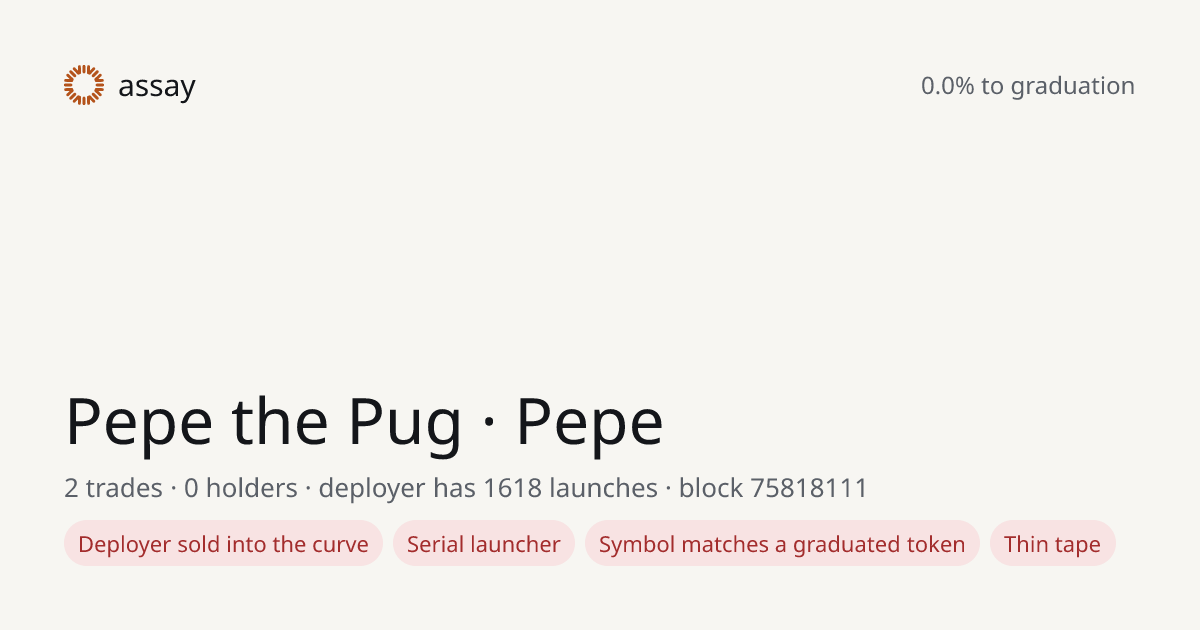Click the word graduation at top right

(x=1073, y=87)
